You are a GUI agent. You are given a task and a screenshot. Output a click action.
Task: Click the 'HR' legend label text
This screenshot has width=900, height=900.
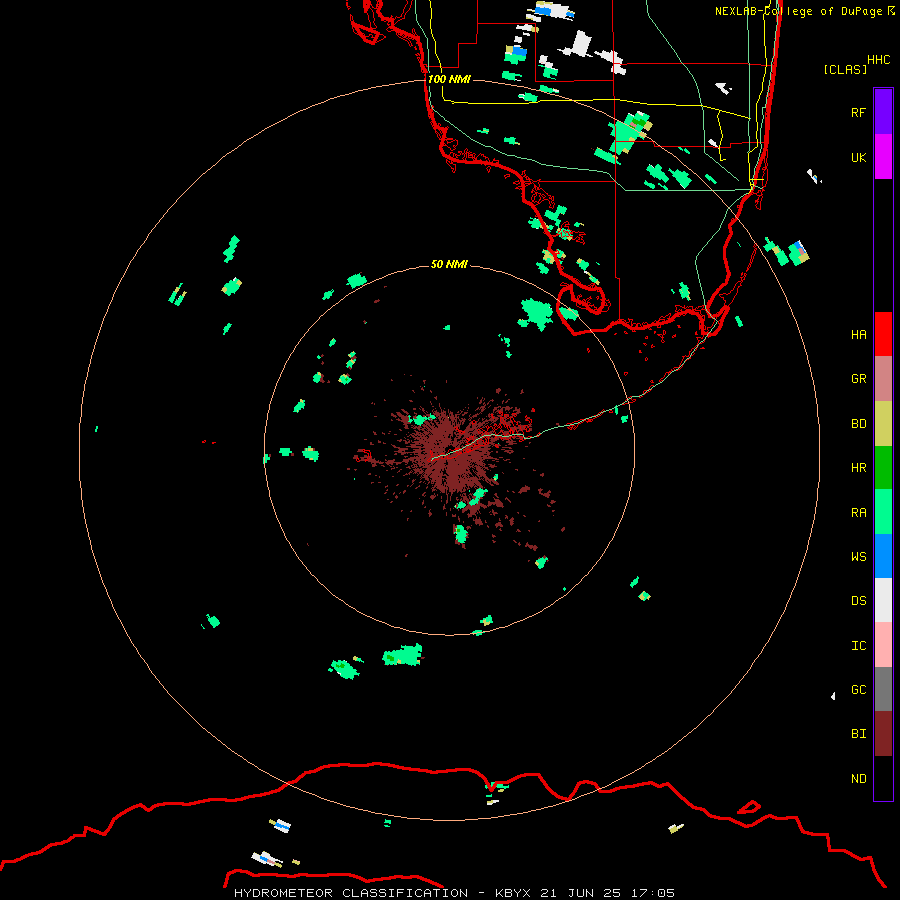pyautogui.click(x=858, y=468)
